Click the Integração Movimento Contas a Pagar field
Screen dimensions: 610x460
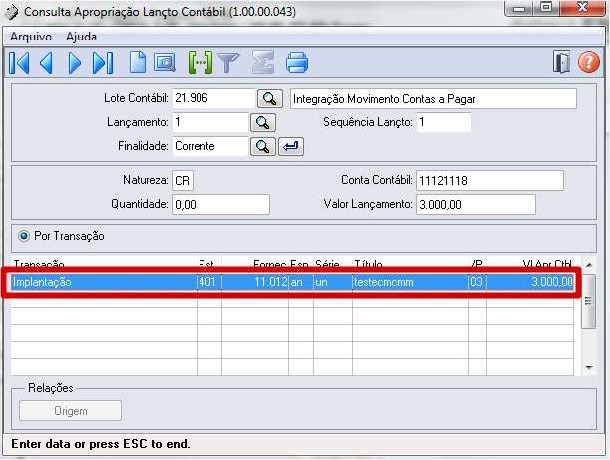click(x=433, y=99)
